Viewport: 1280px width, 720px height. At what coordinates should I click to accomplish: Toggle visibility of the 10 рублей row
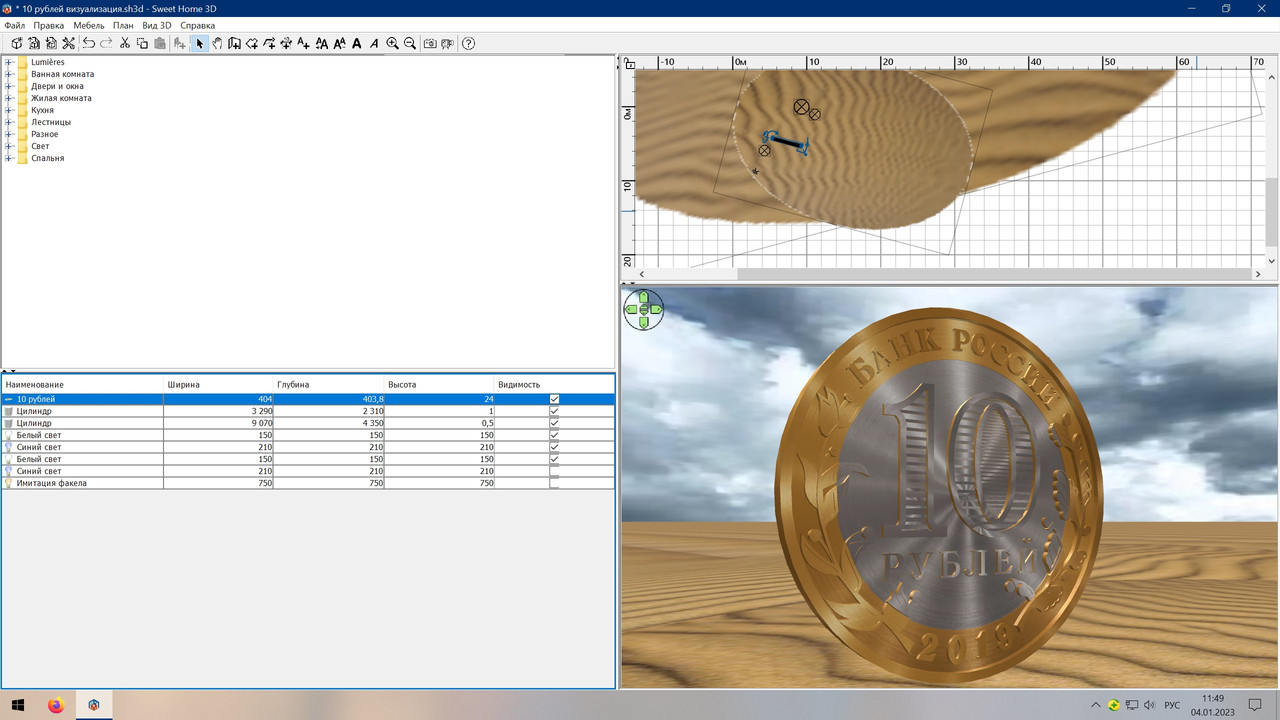(x=555, y=399)
